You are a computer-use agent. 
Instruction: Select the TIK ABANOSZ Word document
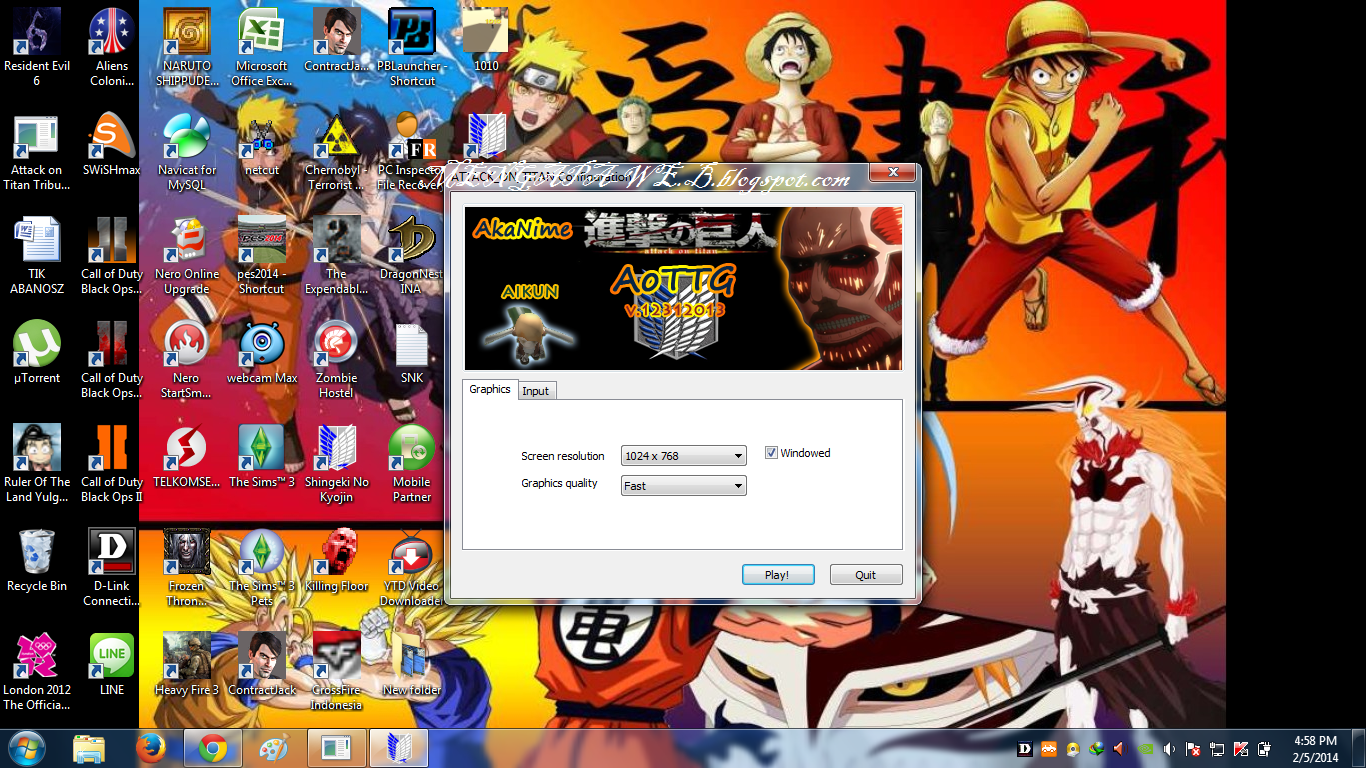[x=37, y=256]
